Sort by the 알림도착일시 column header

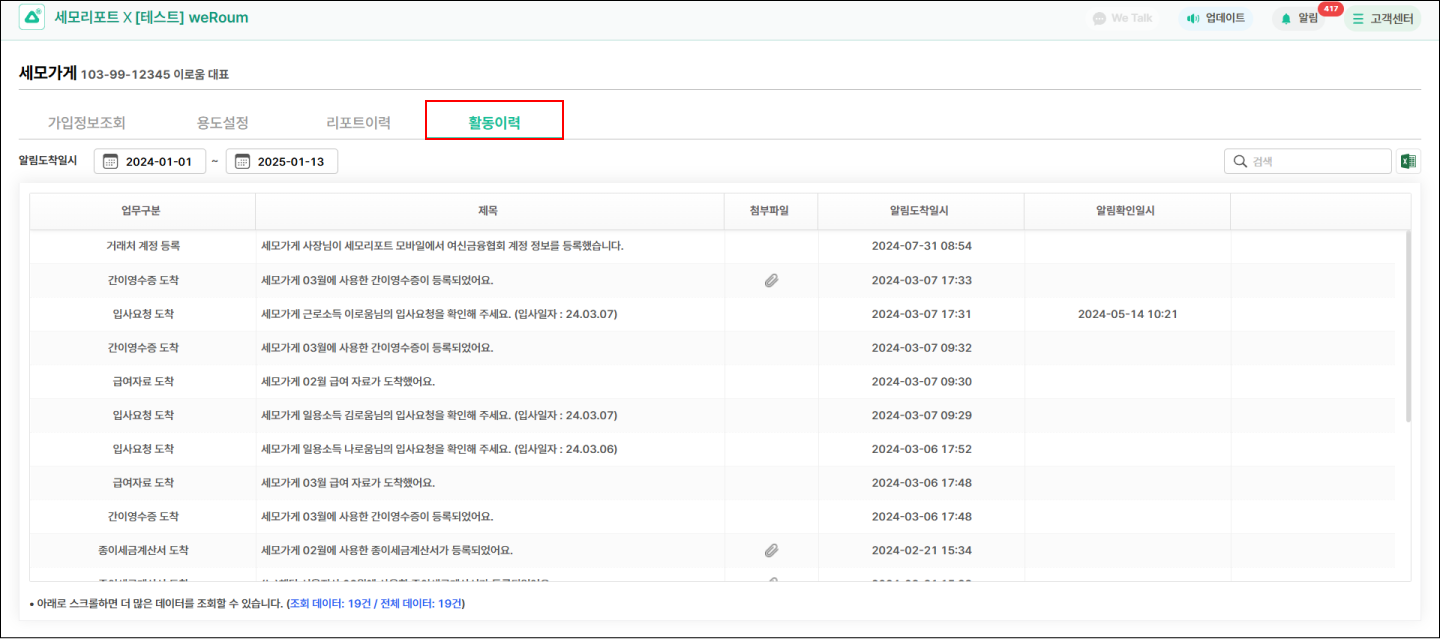(920, 211)
